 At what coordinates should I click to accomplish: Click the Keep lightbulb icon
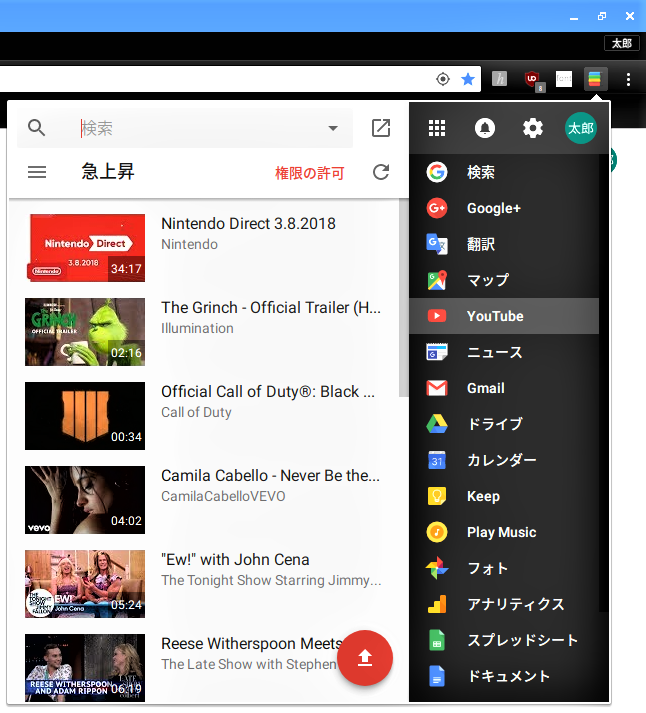[x=437, y=496]
